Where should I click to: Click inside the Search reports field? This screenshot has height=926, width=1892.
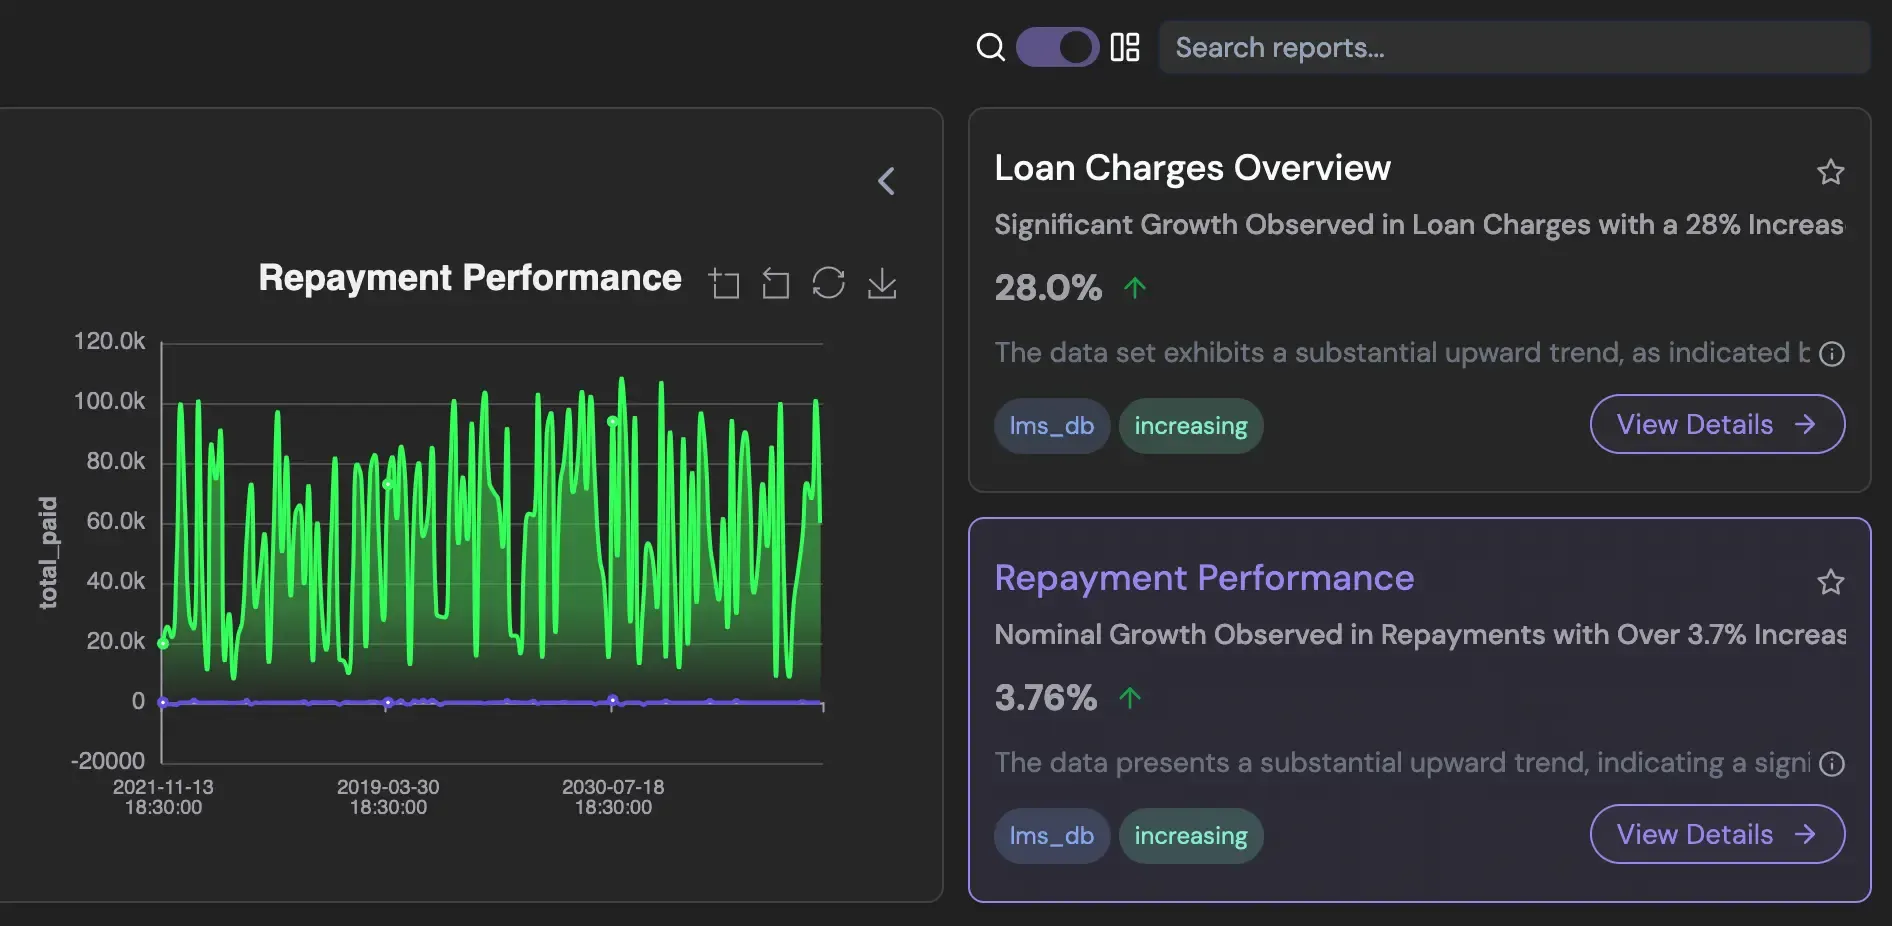(1400, 46)
